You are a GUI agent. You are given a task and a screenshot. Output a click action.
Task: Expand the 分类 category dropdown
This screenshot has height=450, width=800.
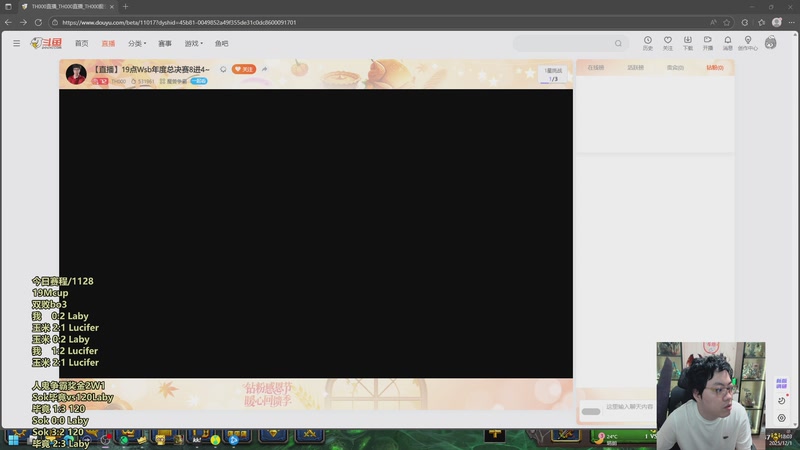click(137, 43)
